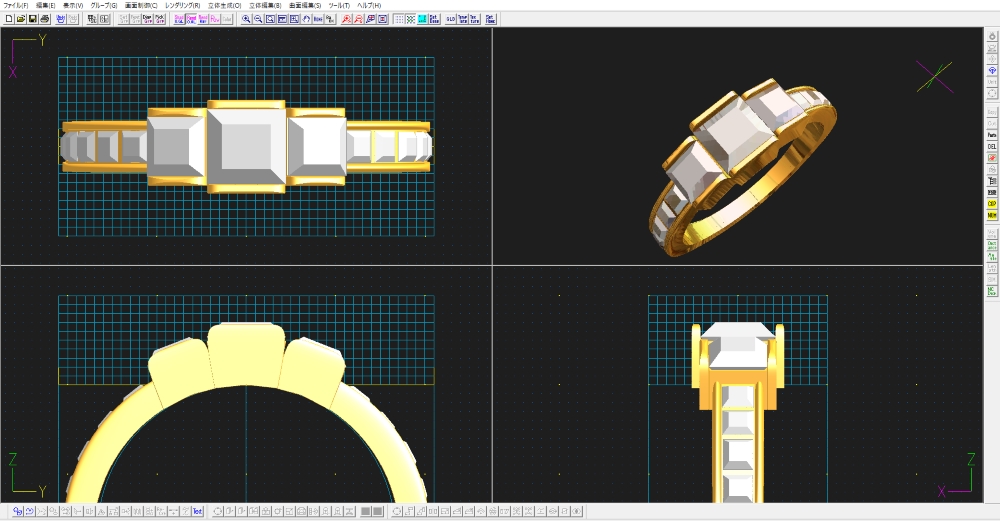This screenshot has height=521, width=1000.
Task: Open a file with the folder icon
Action: tap(21, 19)
